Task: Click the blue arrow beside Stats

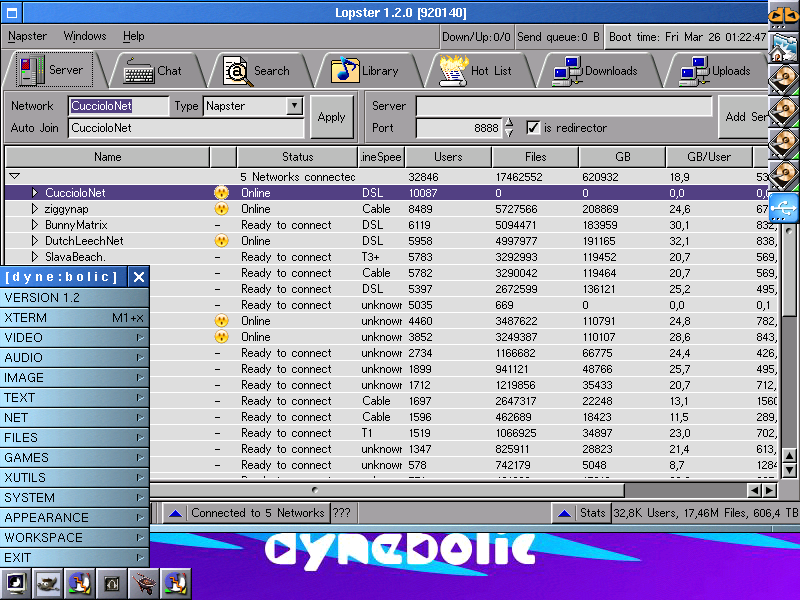Action: click(x=564, y=513)
